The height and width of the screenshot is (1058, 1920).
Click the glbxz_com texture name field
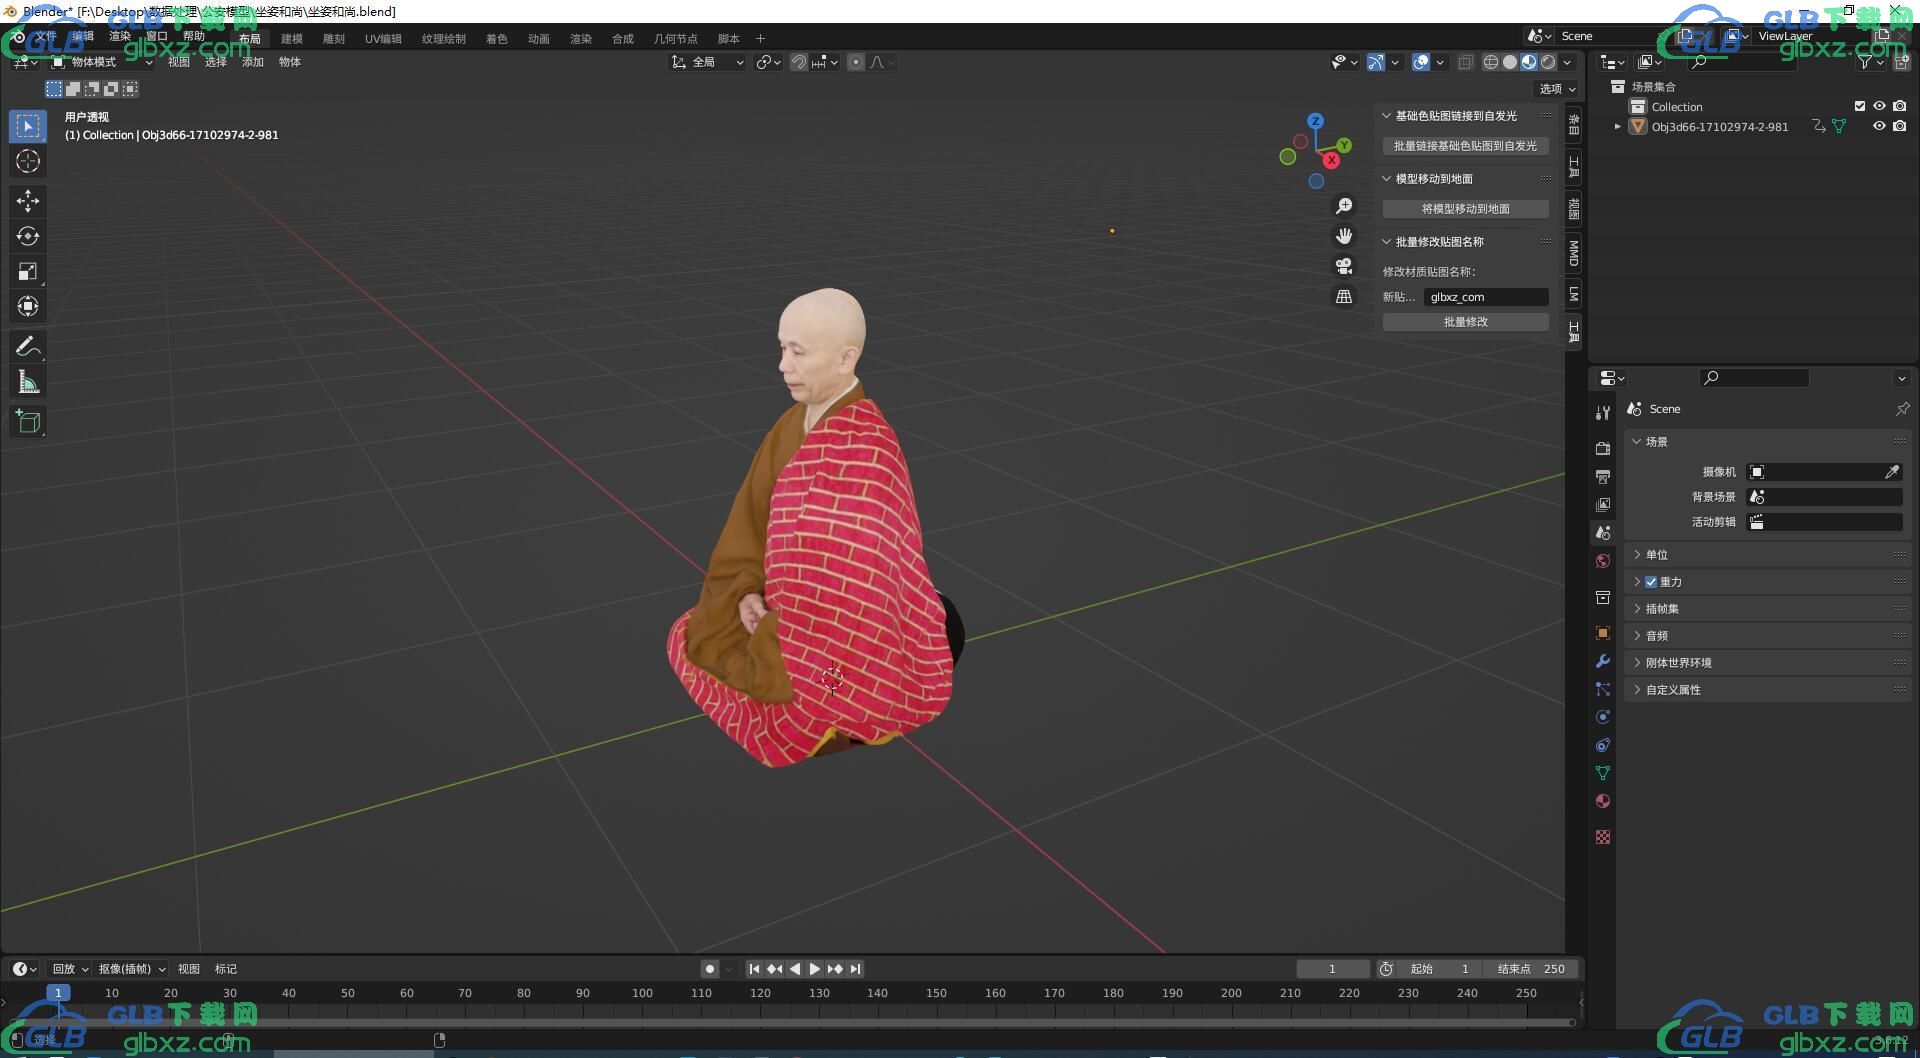(1485, 297)
